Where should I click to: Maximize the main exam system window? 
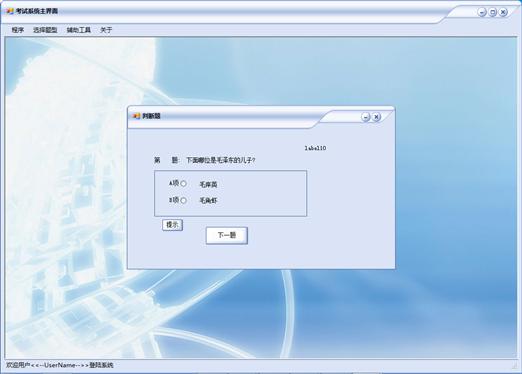[x=493, y=12]
